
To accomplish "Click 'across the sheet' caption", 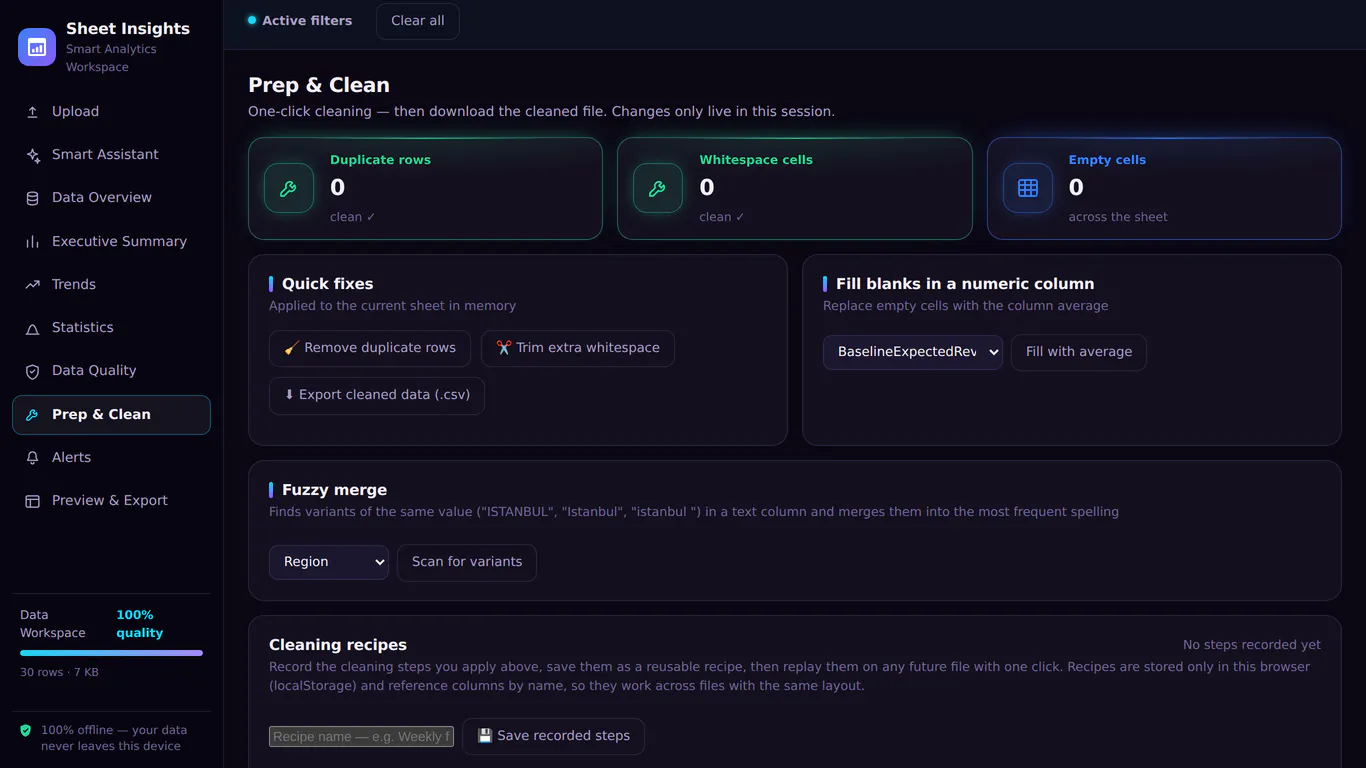I will point(1118,218).
